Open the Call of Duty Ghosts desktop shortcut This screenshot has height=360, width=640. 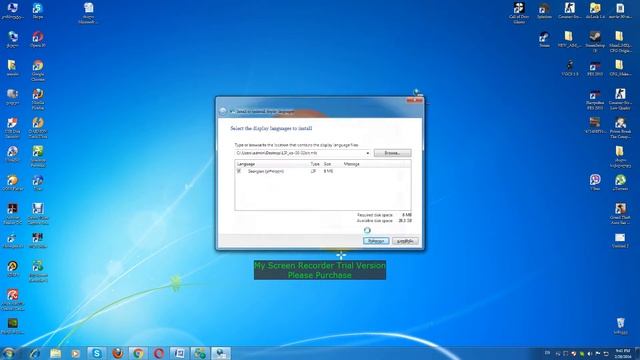(519, 12)
